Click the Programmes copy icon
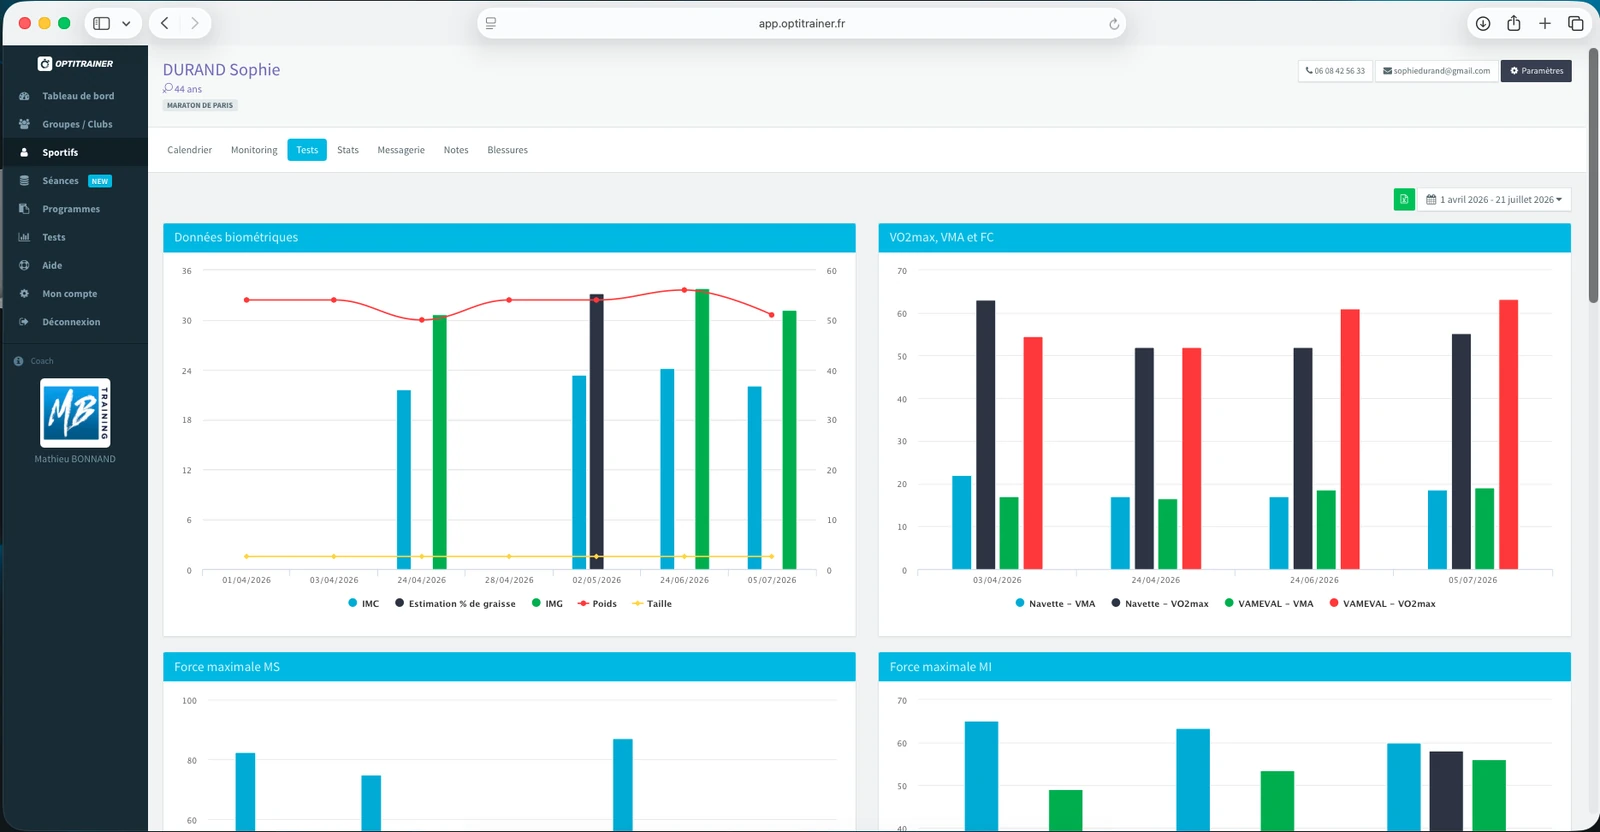This screenshot has width=1600, height=832. pos(24,209)
